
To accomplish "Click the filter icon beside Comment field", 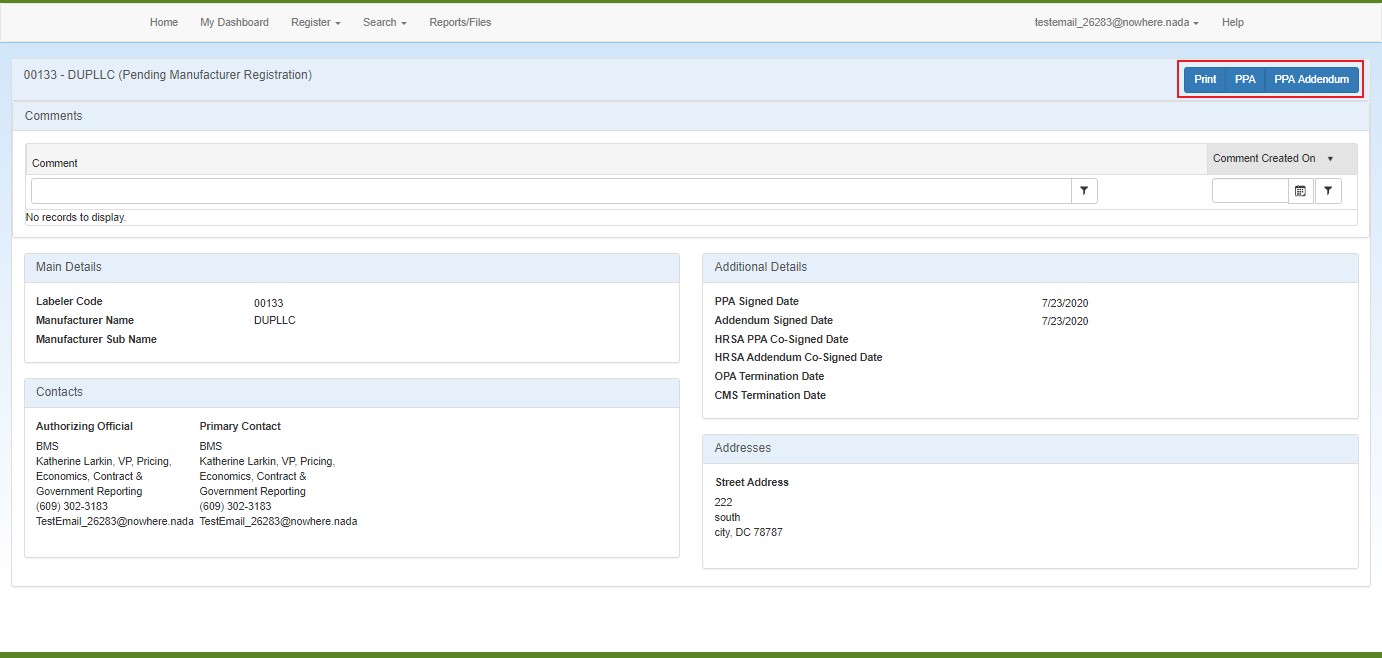I will [x=1084, y=190].
